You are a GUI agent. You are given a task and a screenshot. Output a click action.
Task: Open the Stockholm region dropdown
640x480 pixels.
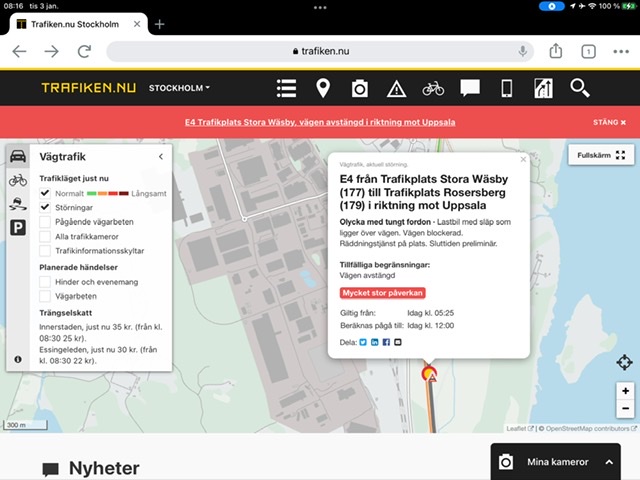point(179,88)
